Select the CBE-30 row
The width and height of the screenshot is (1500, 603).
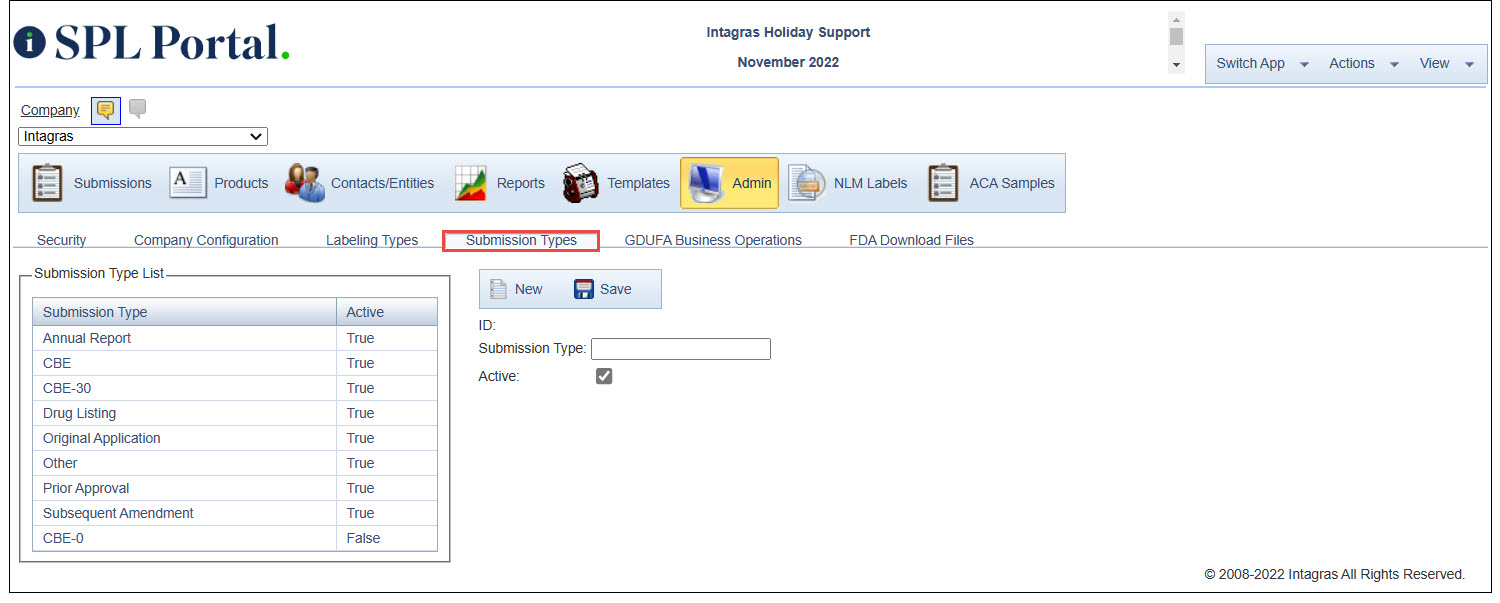pyautogui.click(x=235, y=388)
